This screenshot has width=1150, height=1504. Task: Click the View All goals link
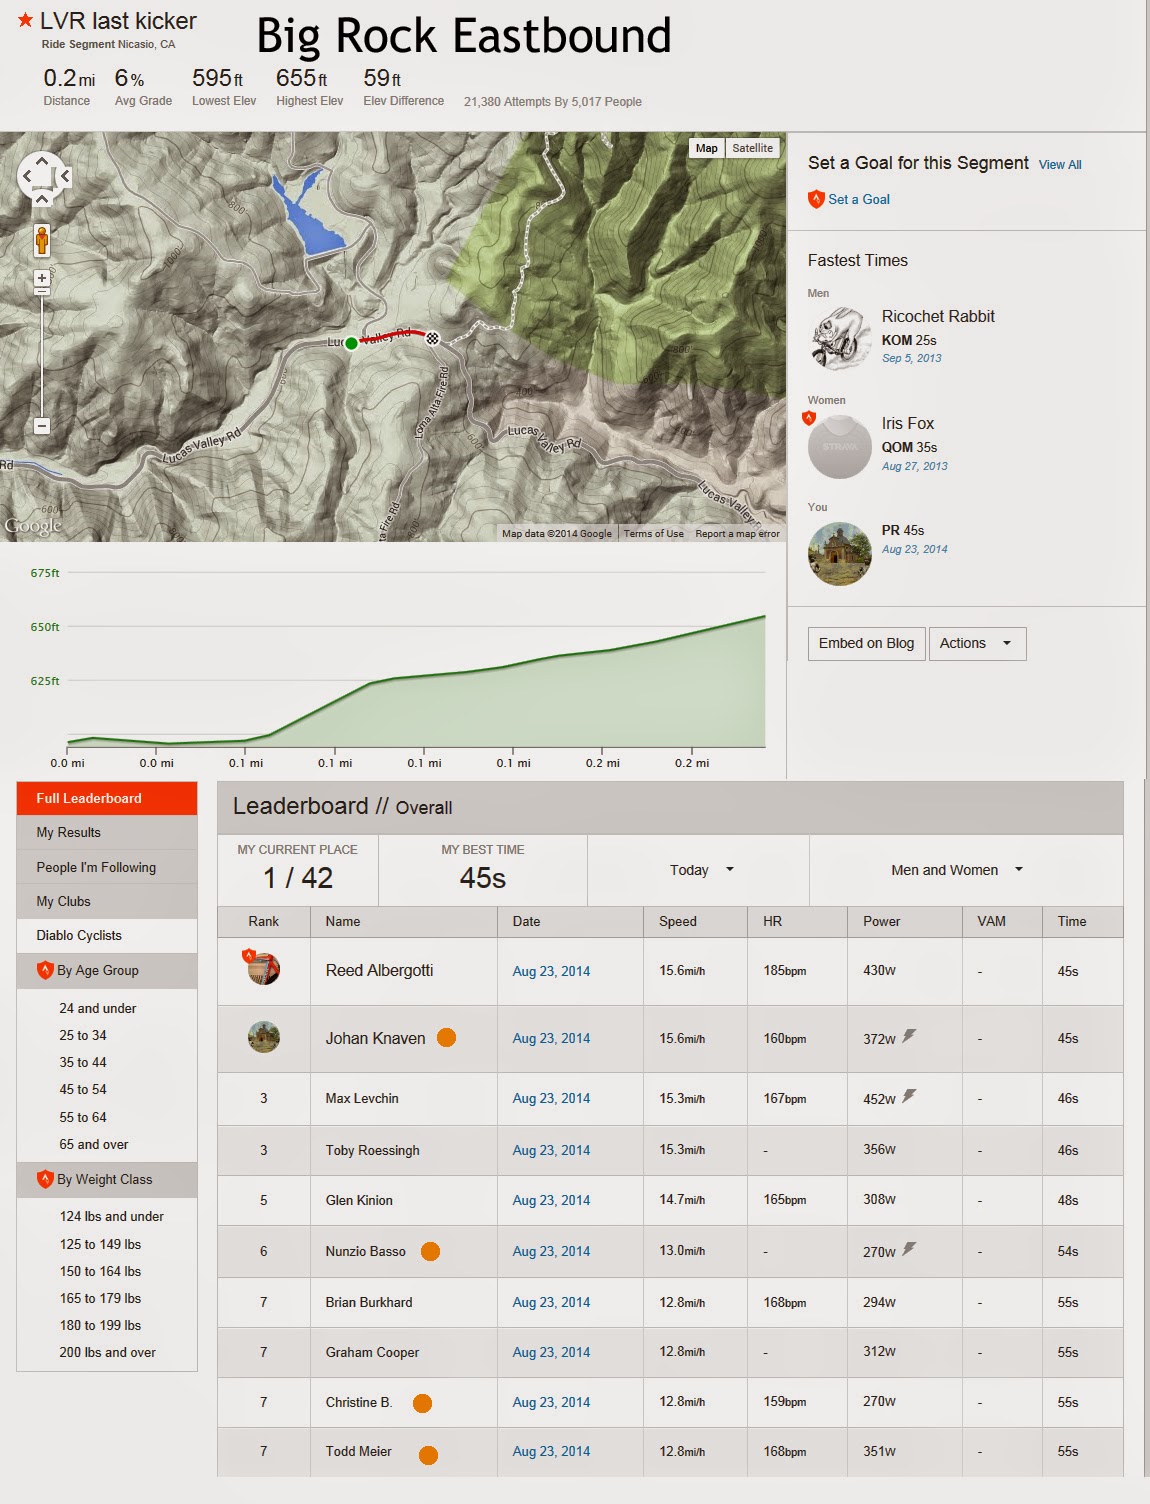coord(1060,165)
